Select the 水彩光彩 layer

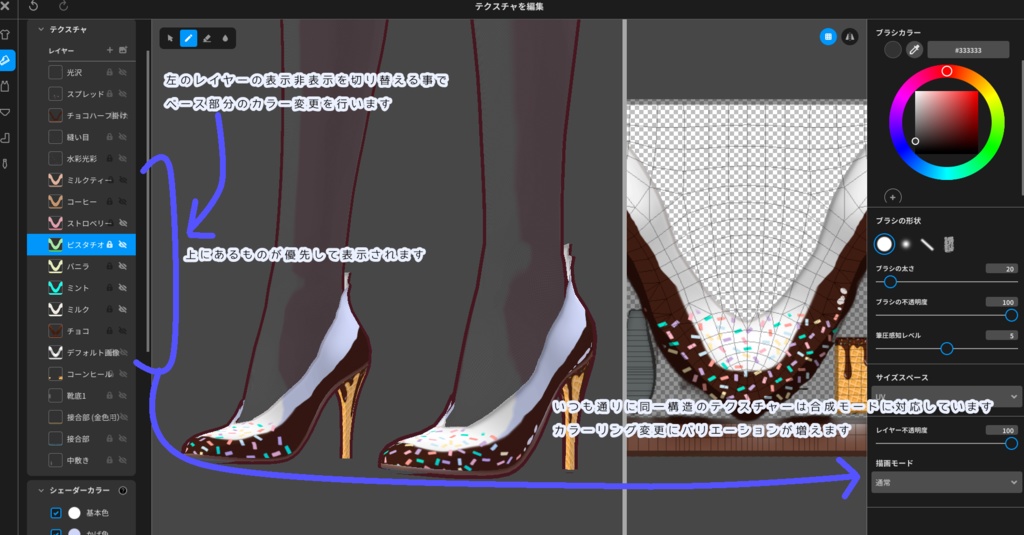(82, 159)
